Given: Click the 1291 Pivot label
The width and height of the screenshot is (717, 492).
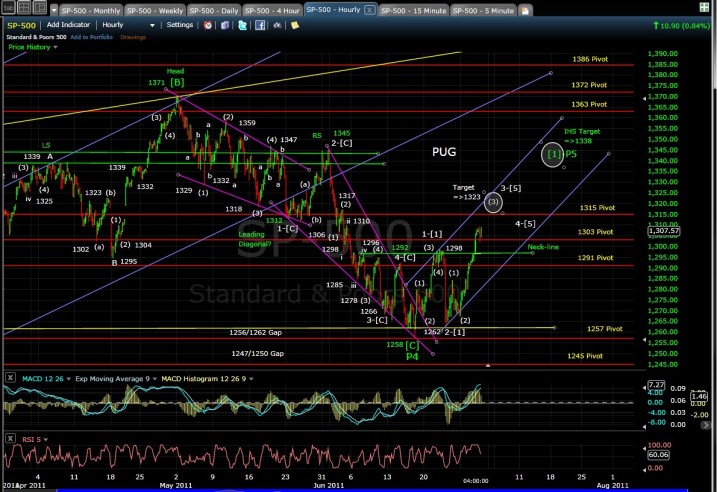Looking at the screenshot, I should 595,258.
